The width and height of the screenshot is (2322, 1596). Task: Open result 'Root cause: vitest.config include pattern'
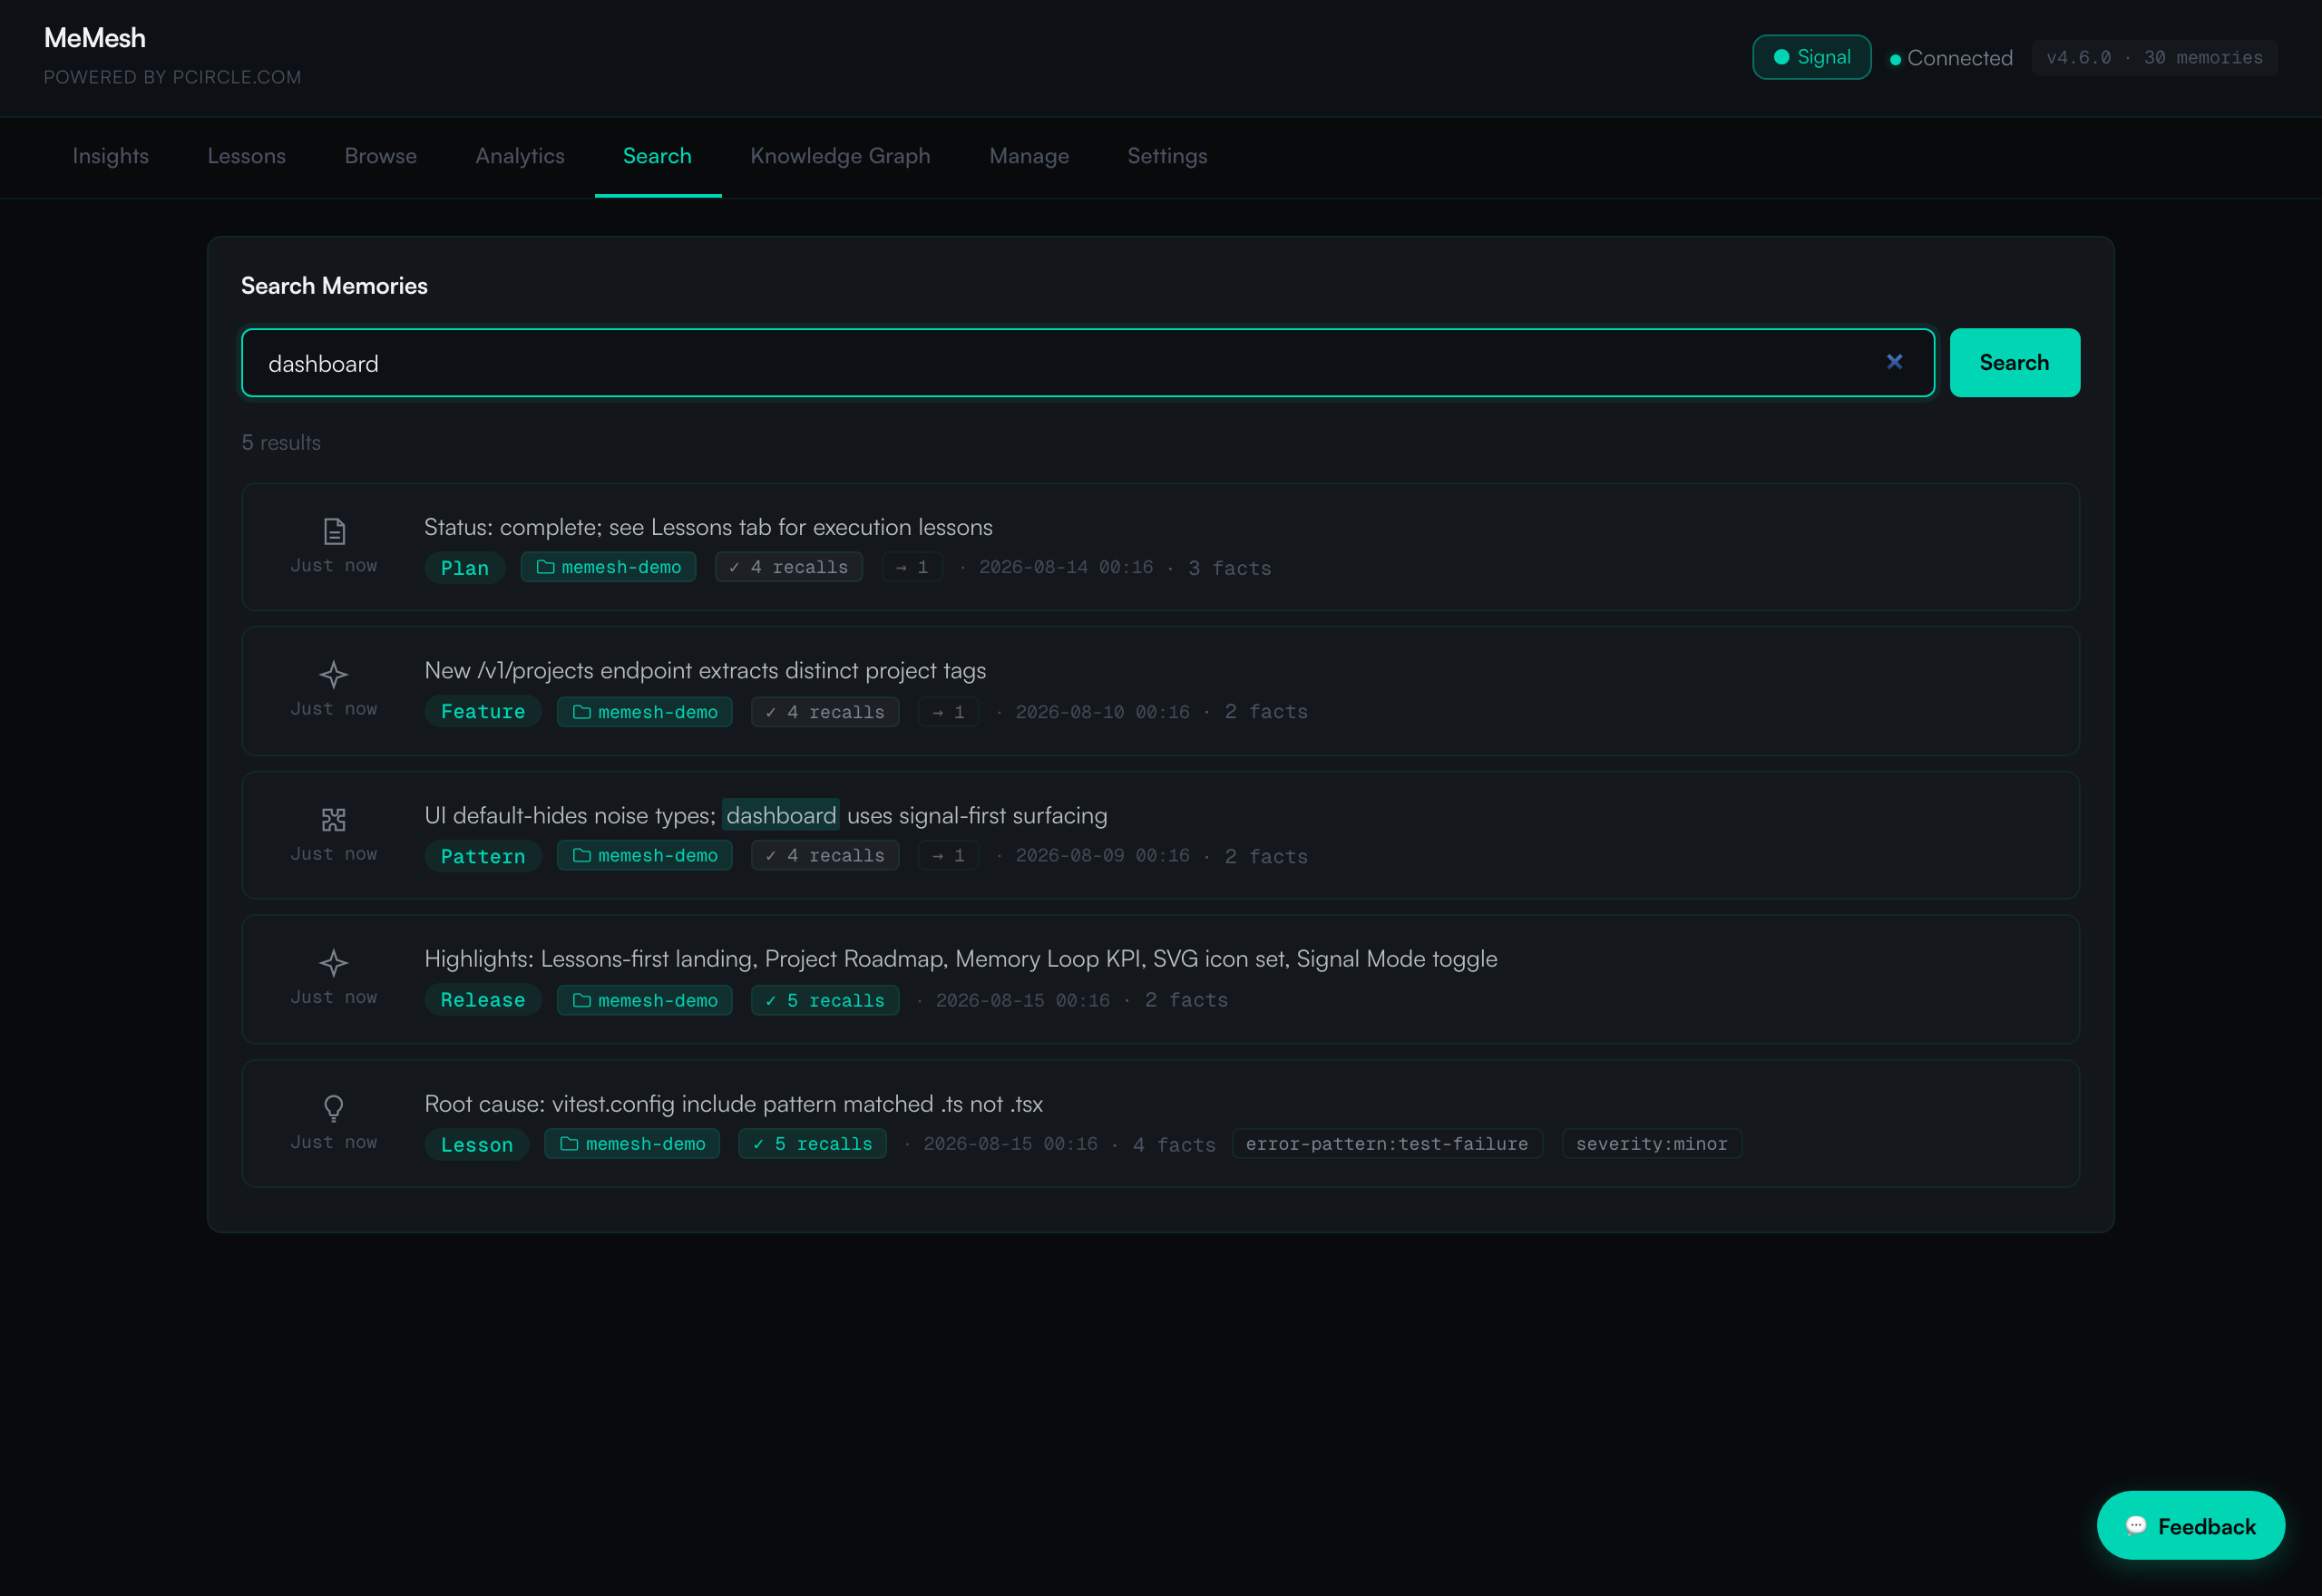coord(1160,1123)
